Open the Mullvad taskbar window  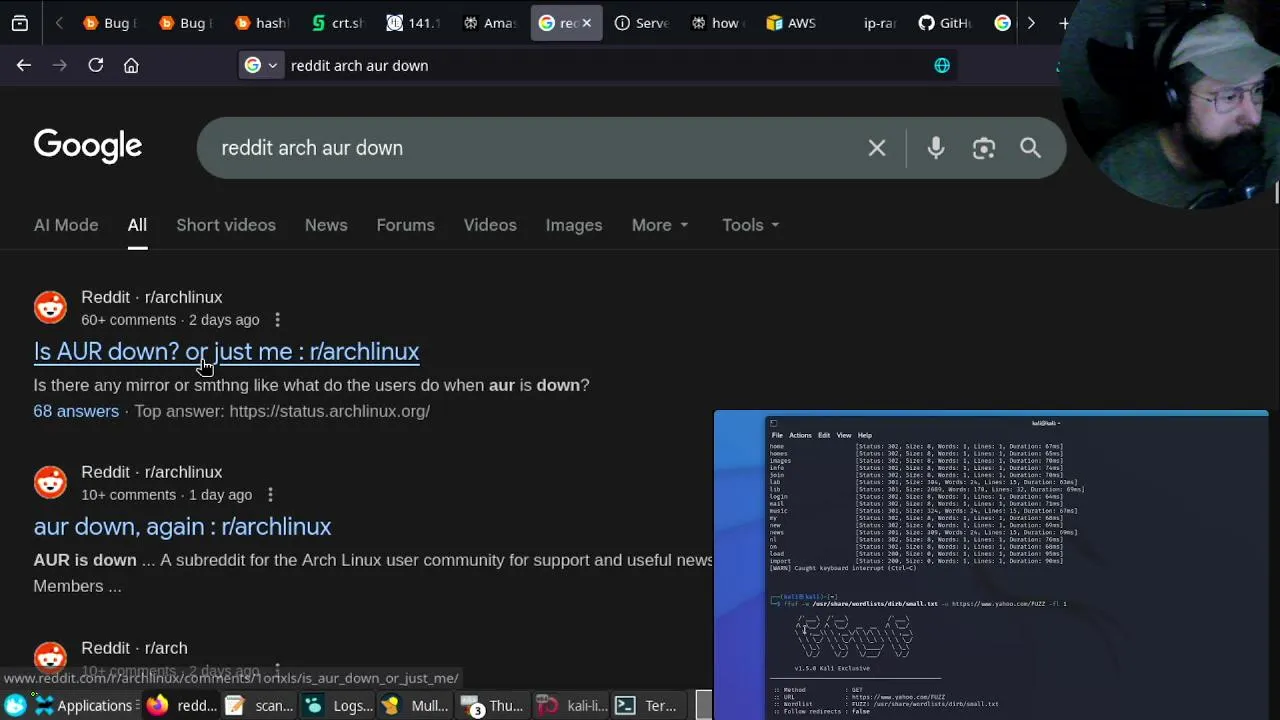pyautogui.click(x=415, y=706)
